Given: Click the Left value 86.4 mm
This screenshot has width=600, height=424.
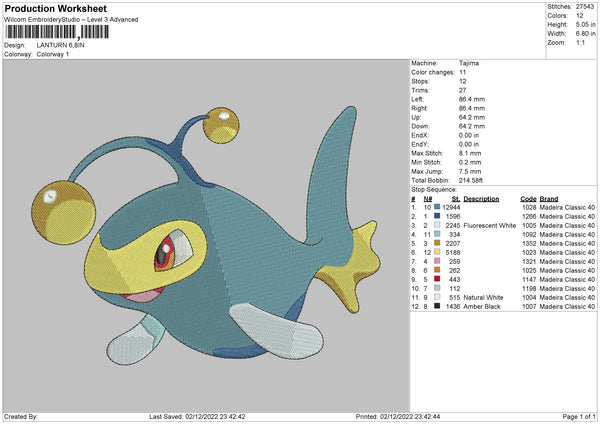Looking at the screenshot, I should (472, 99).
